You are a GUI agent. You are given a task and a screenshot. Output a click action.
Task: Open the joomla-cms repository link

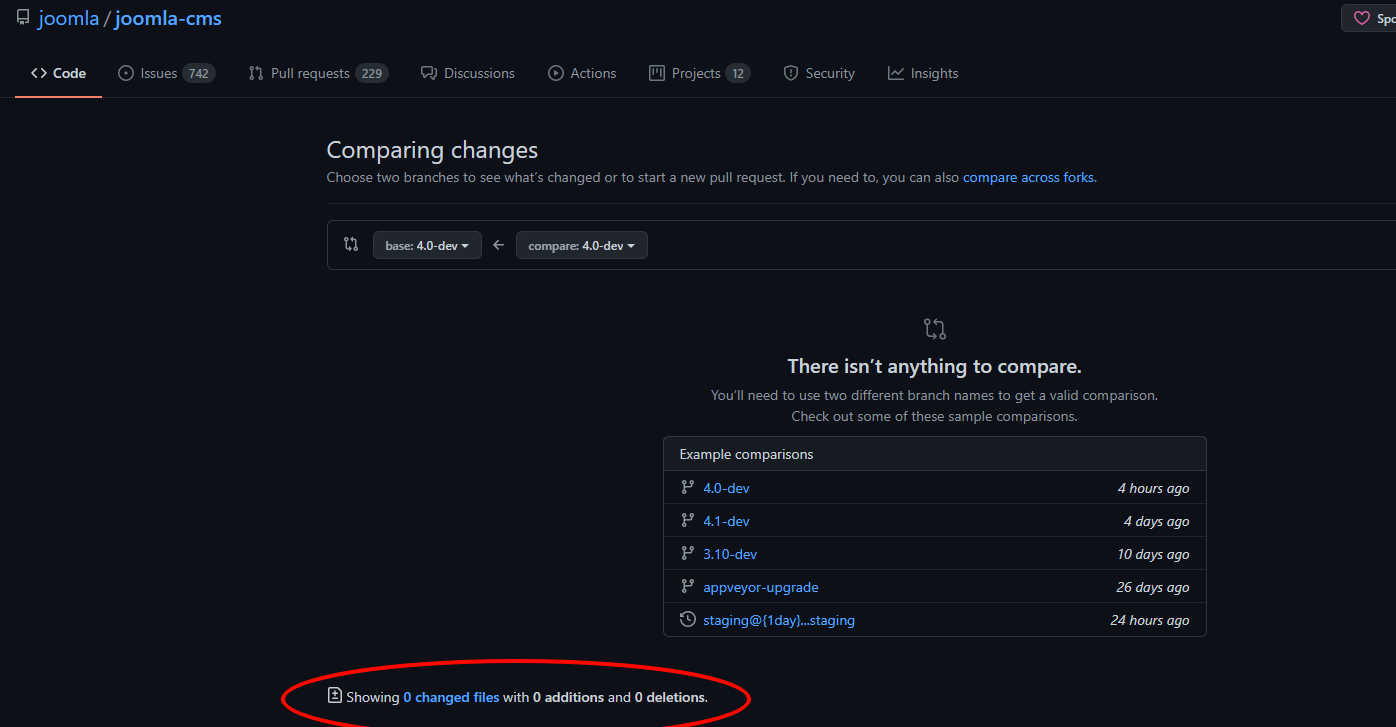point(168,18)
